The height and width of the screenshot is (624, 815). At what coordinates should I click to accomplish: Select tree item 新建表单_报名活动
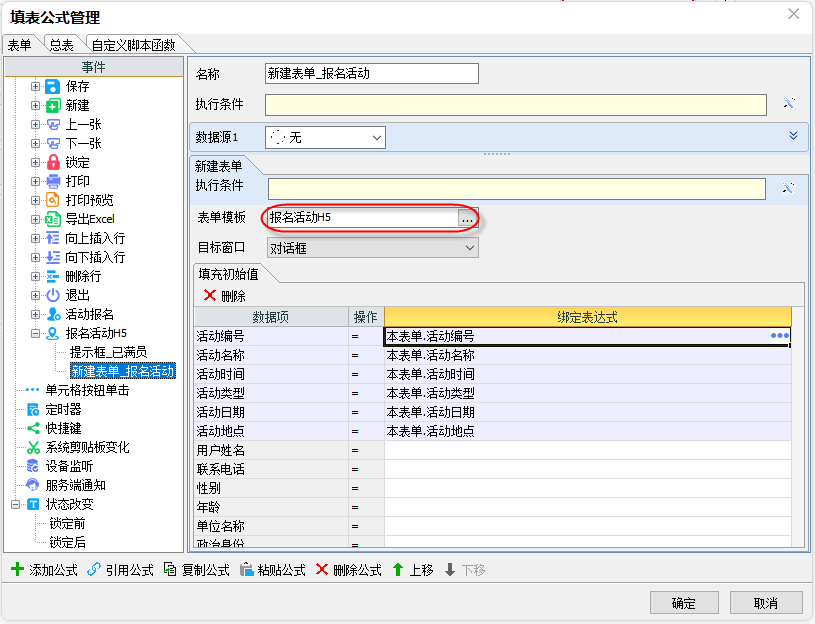pos(123,371)
